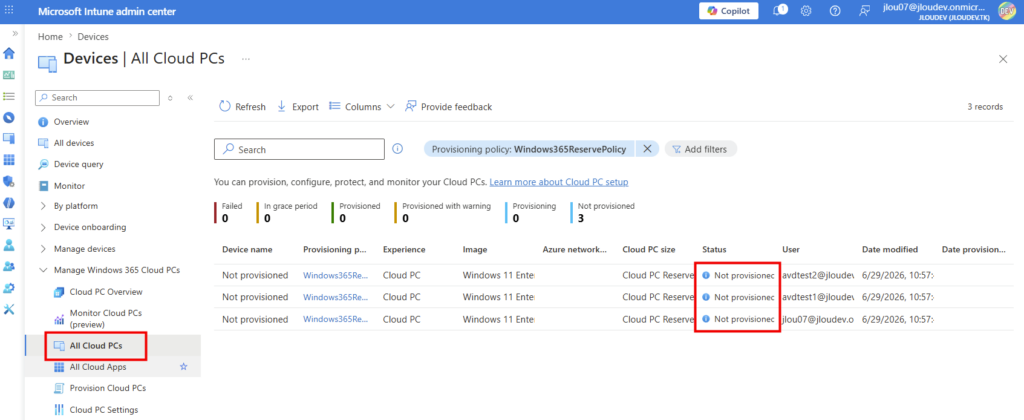Remove the Windows365ReservePolicy filter
The height and width of the screenshot is (420, 1024).
(x=647, y=149)
